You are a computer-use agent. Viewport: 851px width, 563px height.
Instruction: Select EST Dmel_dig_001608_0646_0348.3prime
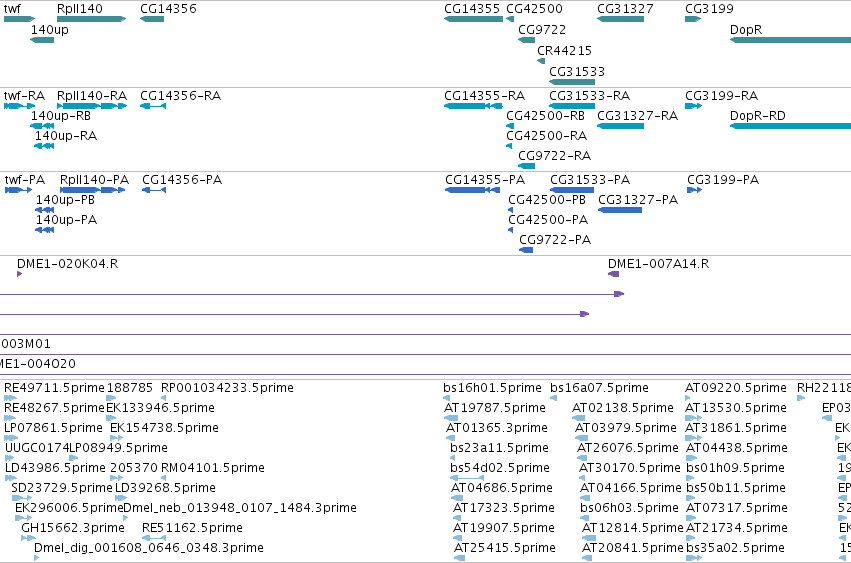[149, 548]
